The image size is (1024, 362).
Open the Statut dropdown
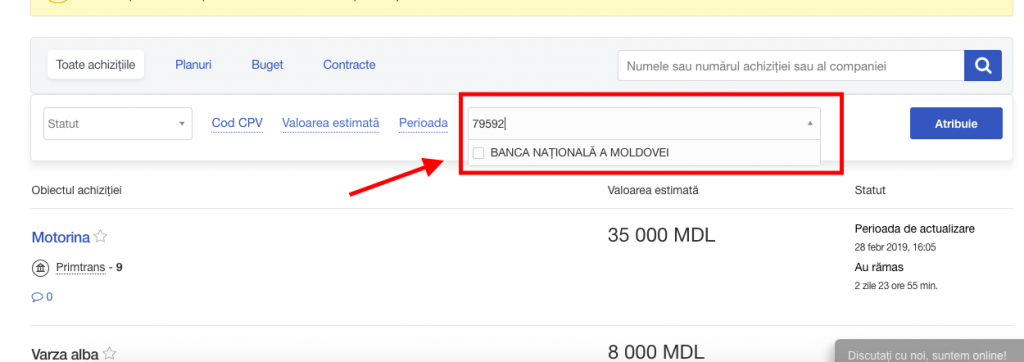118,123
